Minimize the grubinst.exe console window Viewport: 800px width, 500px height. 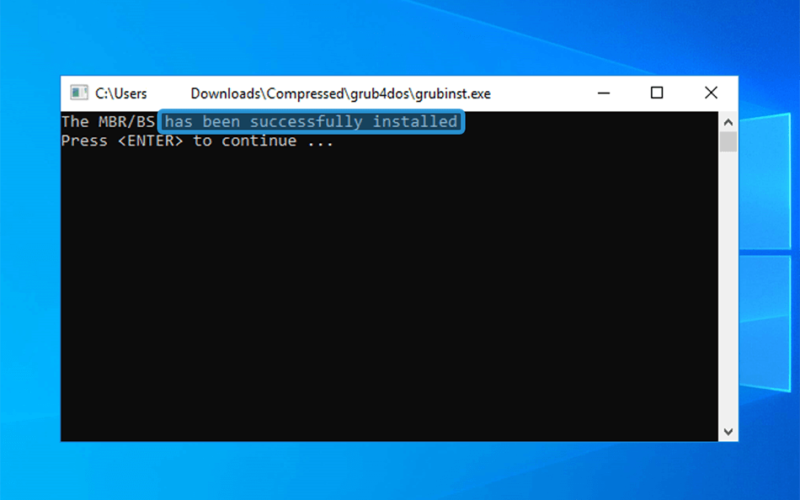(604, 93)
